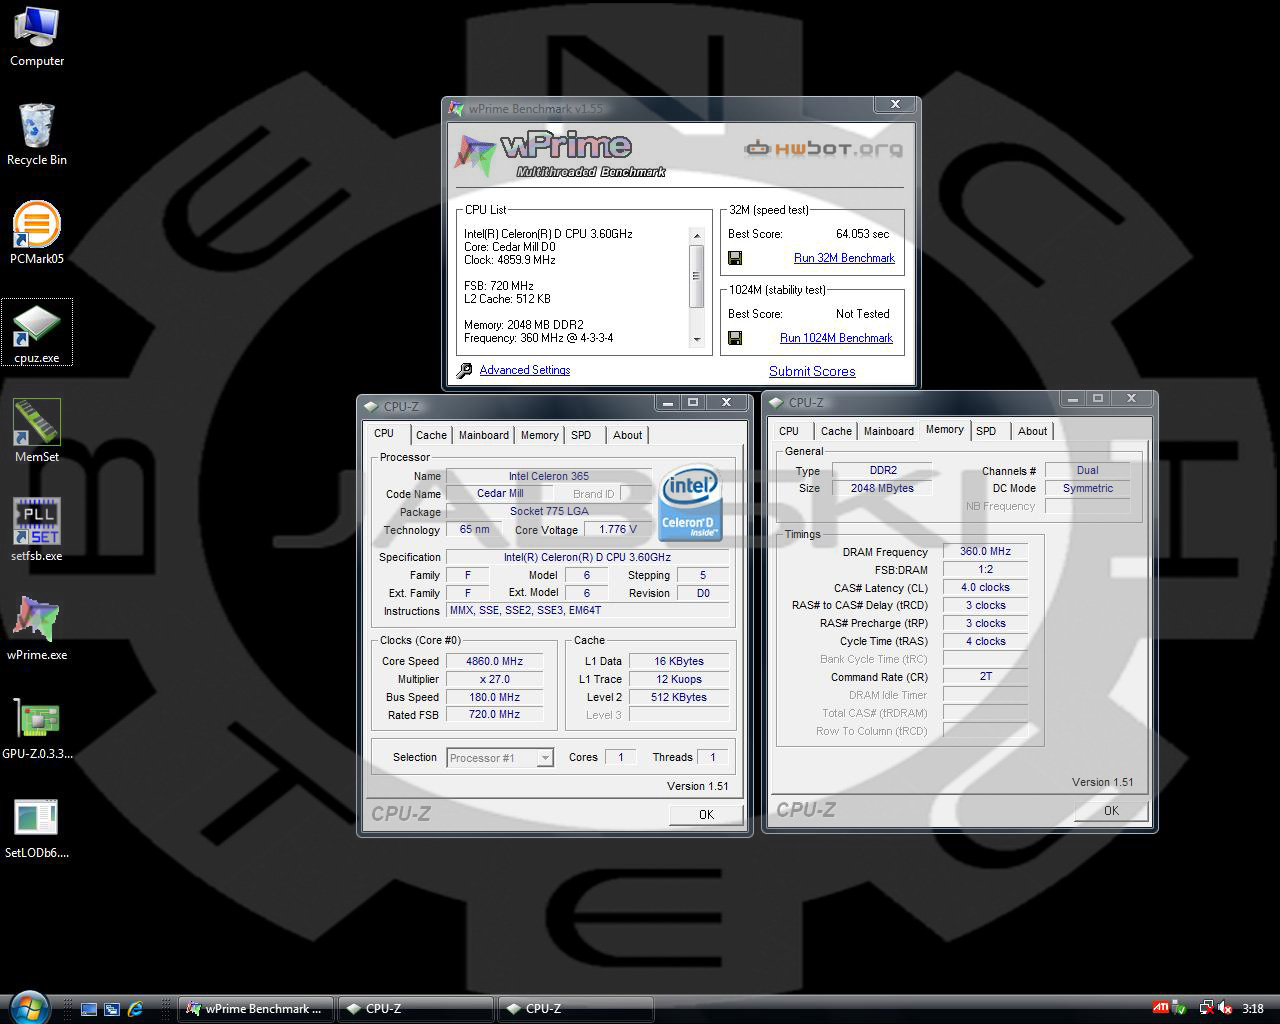This screenshot has width=1280, height=1024.
Task: Click the first CPU-Z taskbar button
Action: (416, 1009)
